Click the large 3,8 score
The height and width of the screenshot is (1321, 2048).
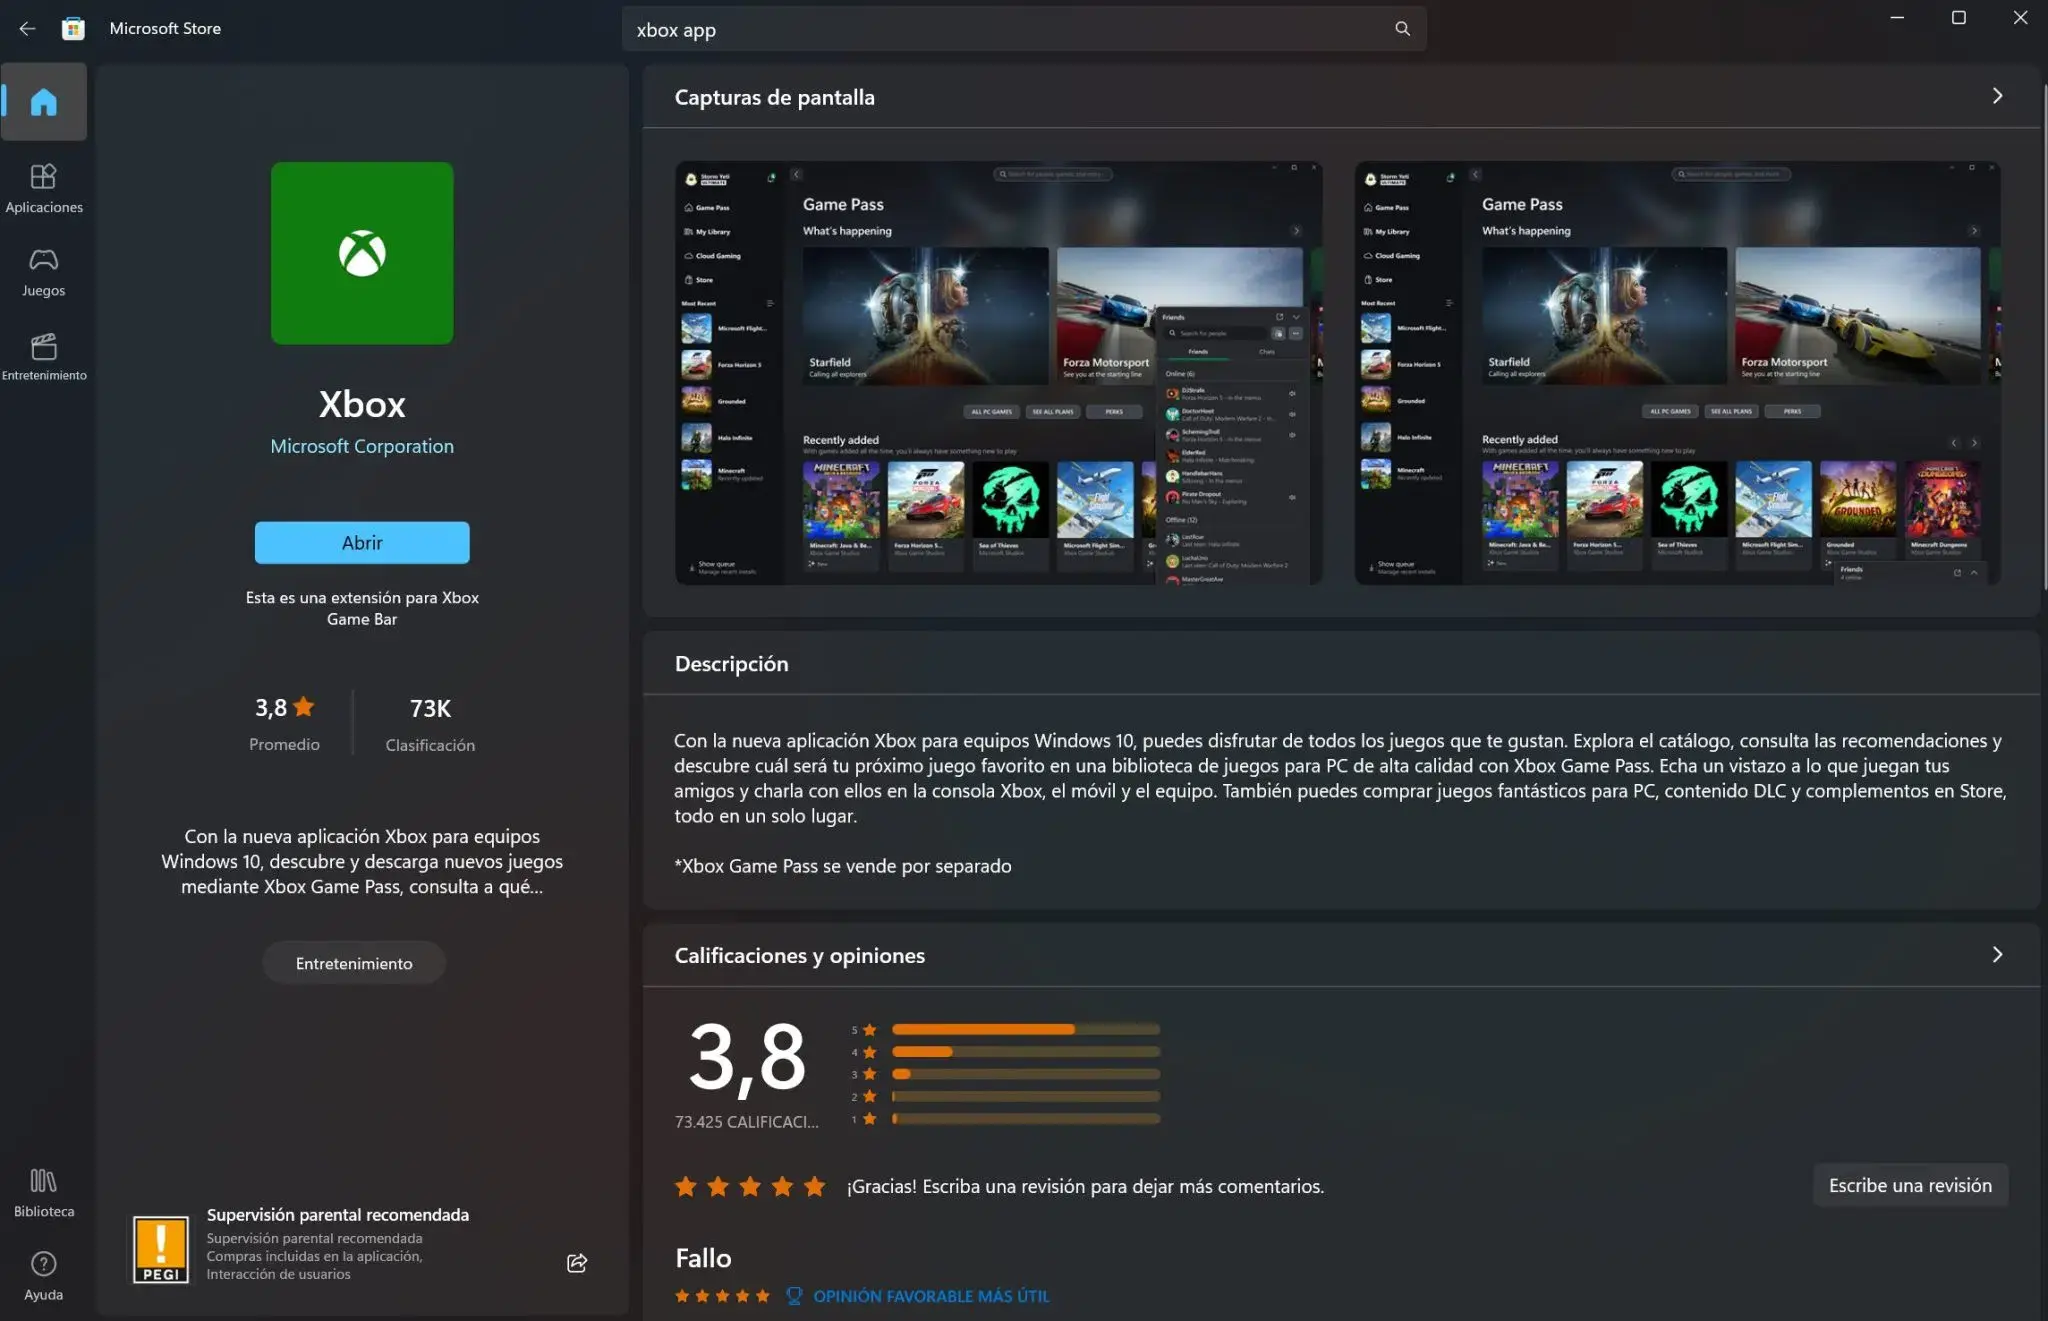pyautogui.click(x=747, y=1058)
